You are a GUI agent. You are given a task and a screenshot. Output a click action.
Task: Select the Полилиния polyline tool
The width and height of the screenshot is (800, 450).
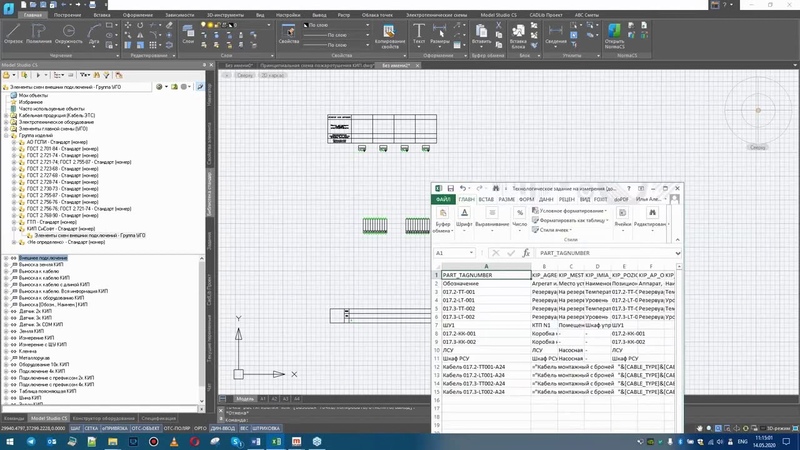tap(39, 34)
